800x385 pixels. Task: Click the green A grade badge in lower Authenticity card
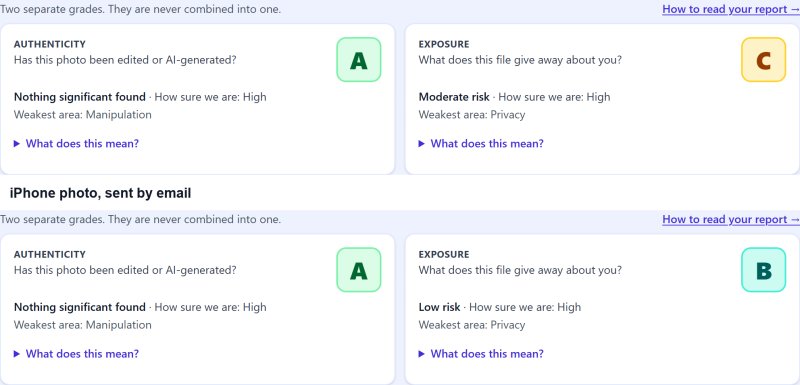point(359,270)
